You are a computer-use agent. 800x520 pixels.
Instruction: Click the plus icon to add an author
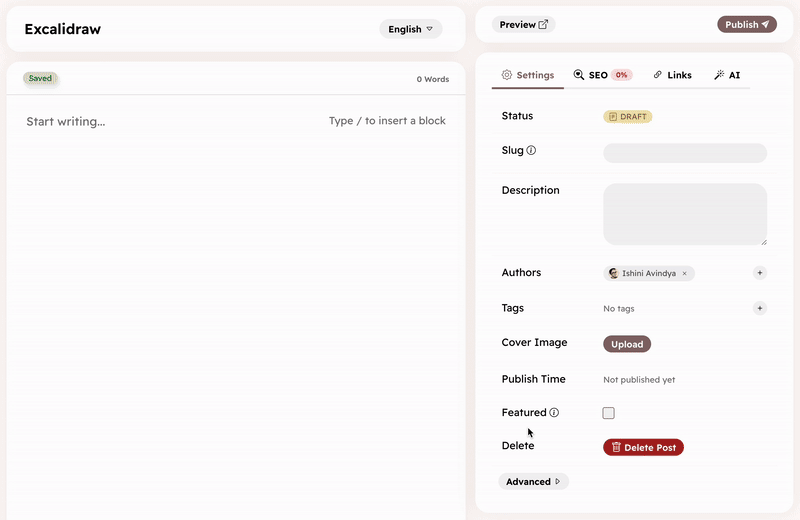[759, 272]
